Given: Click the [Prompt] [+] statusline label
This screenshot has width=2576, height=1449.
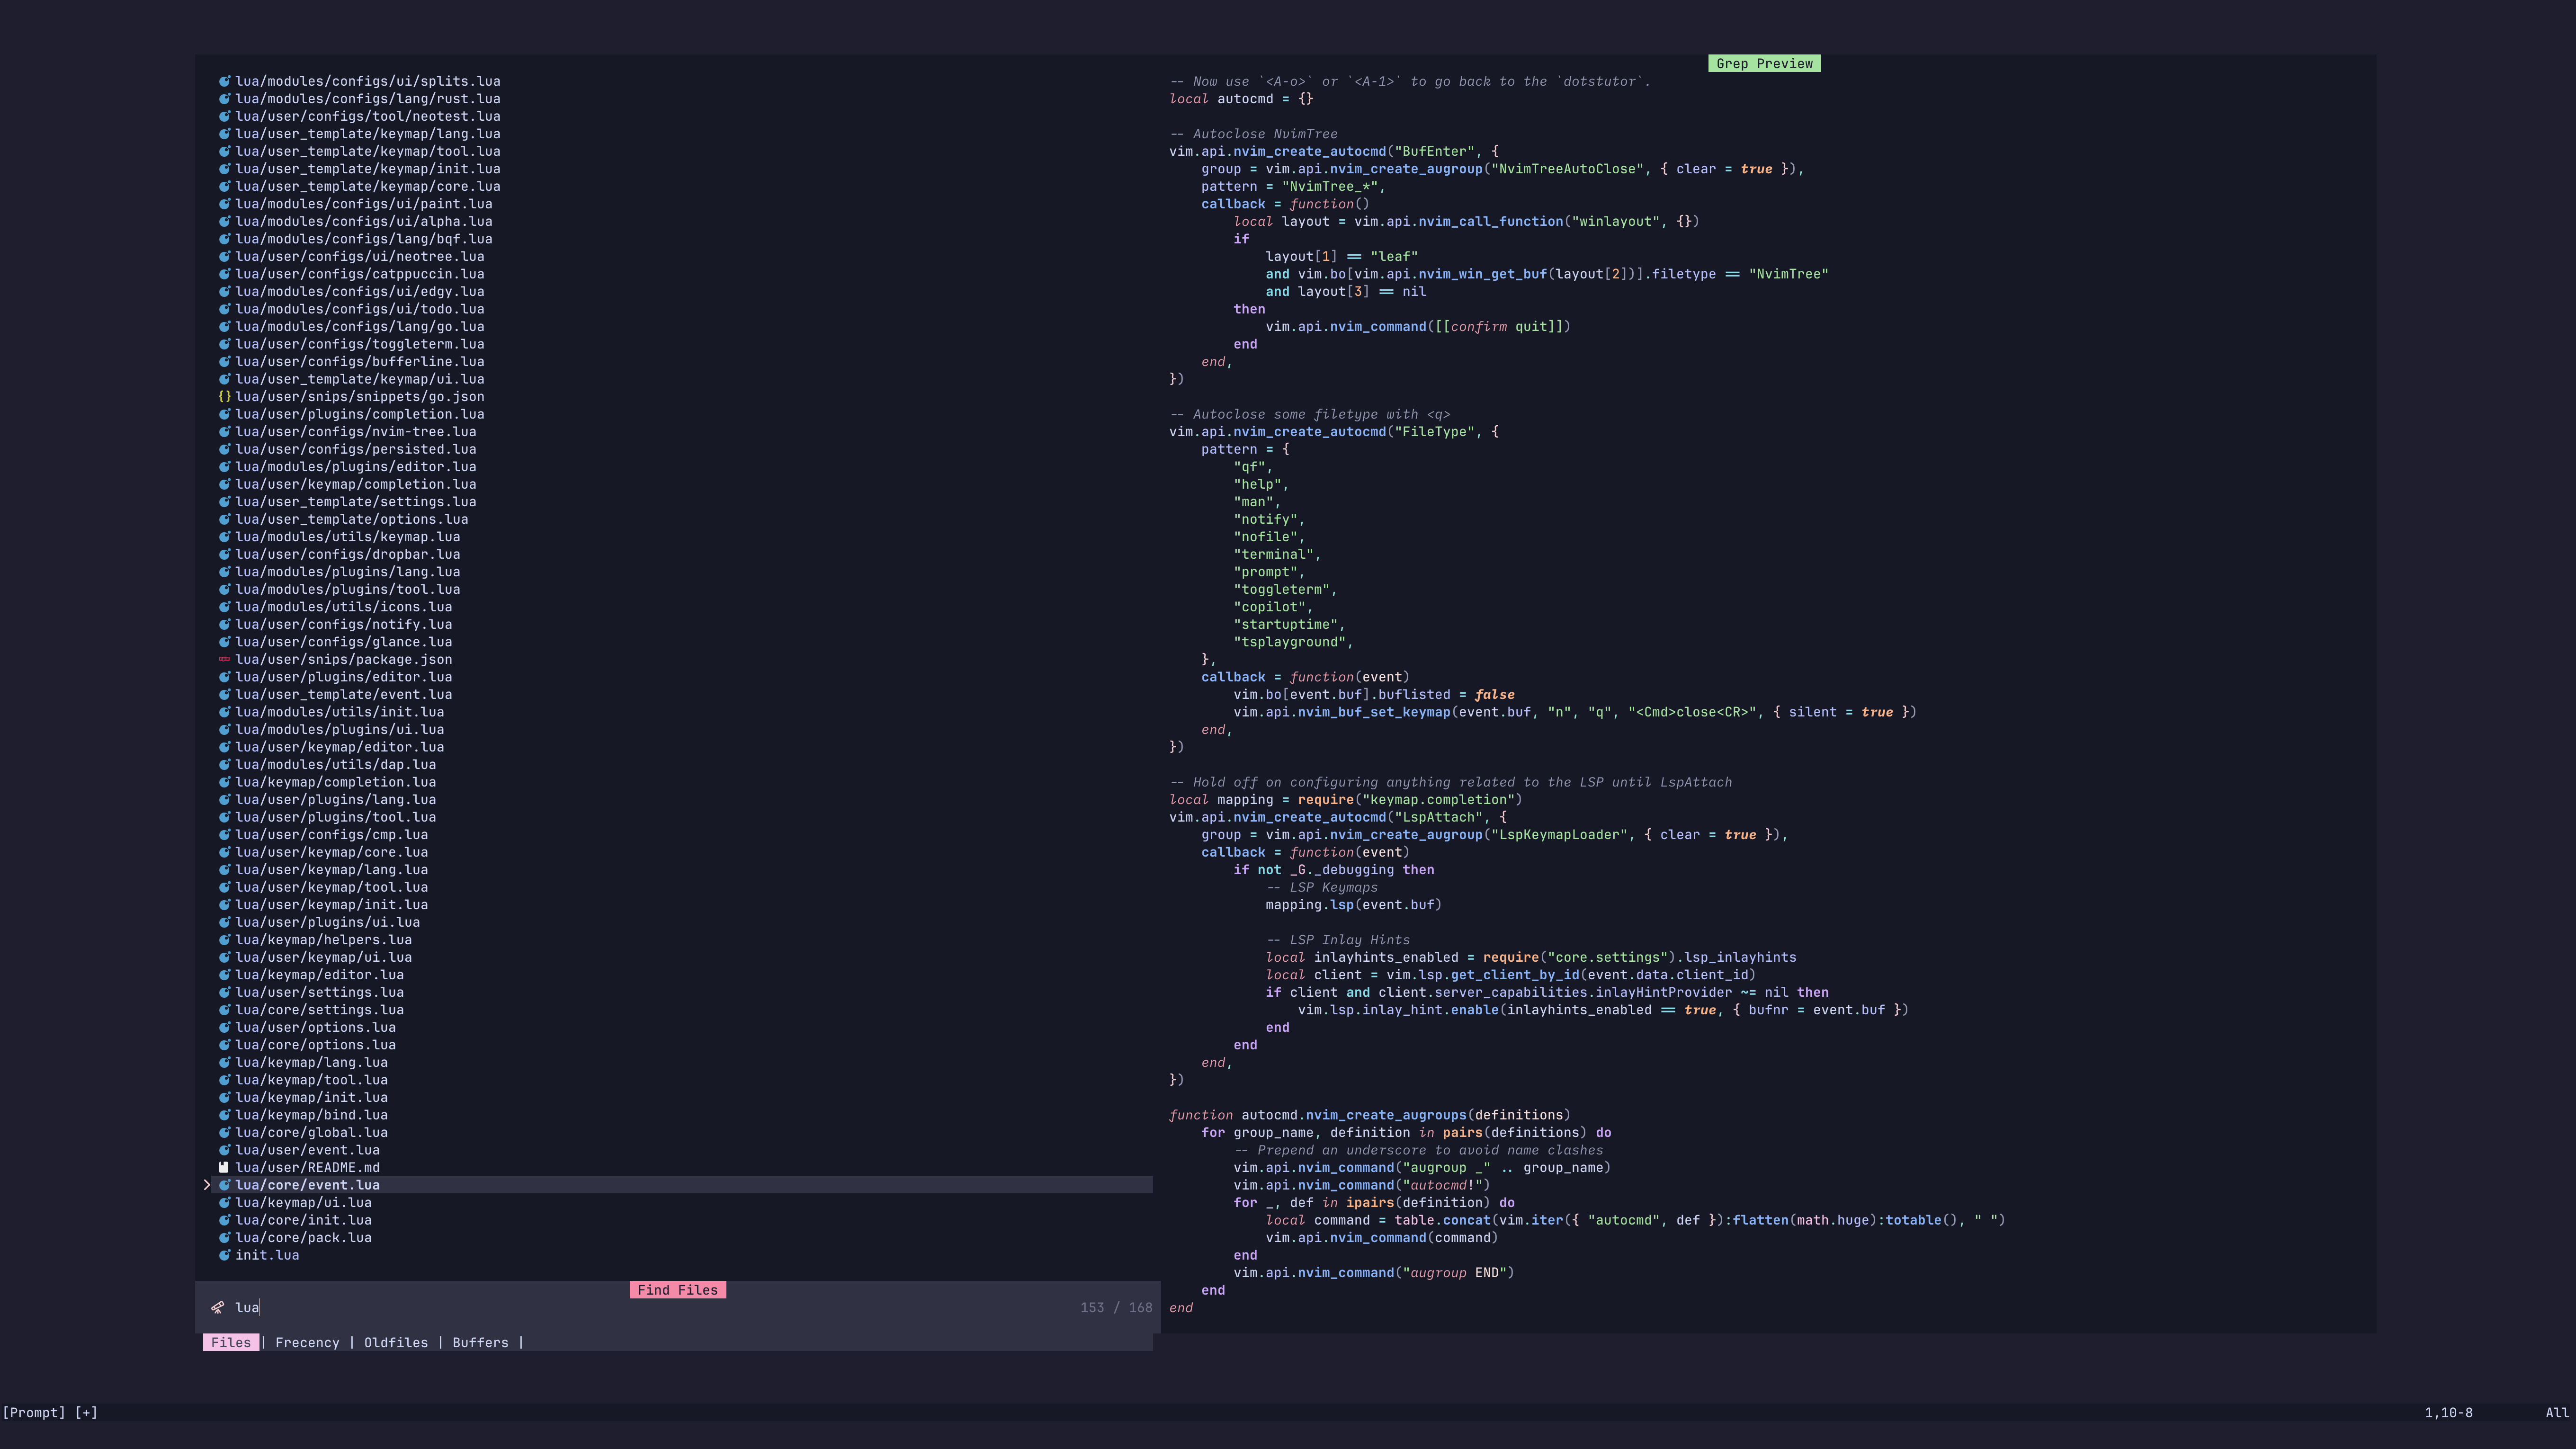Looking at the screenshot, I should [50, 1413].
